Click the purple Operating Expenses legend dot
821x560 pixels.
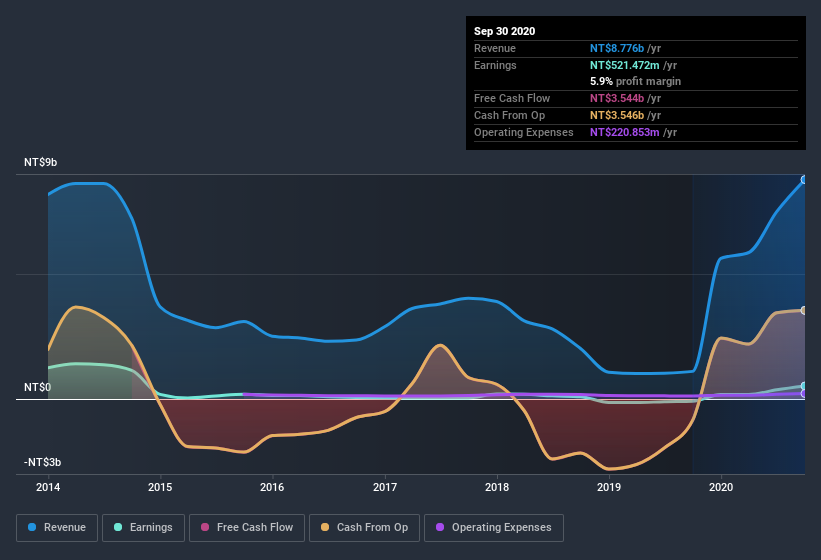(440, 527)
